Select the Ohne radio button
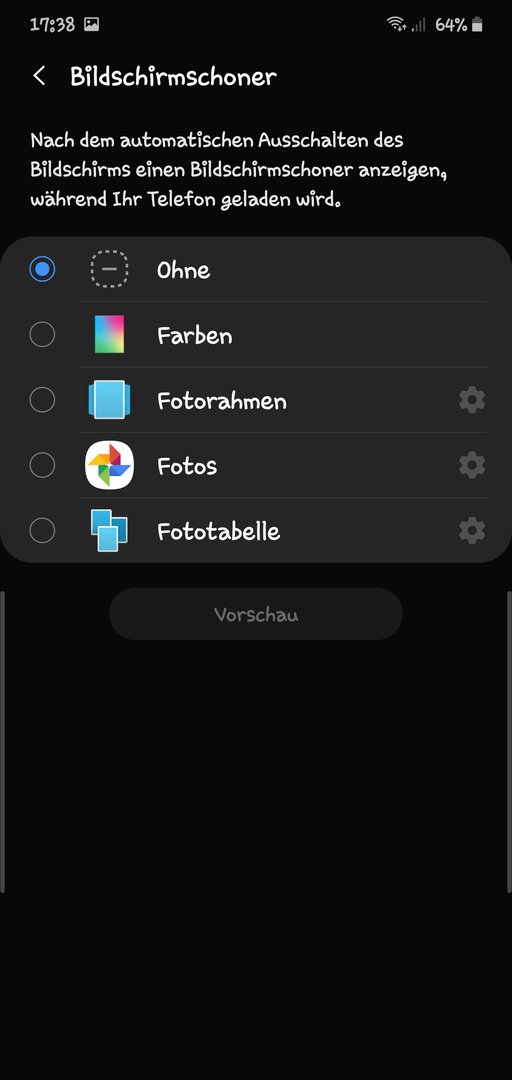Screen dimensions: 512x1080 point(42,269)
